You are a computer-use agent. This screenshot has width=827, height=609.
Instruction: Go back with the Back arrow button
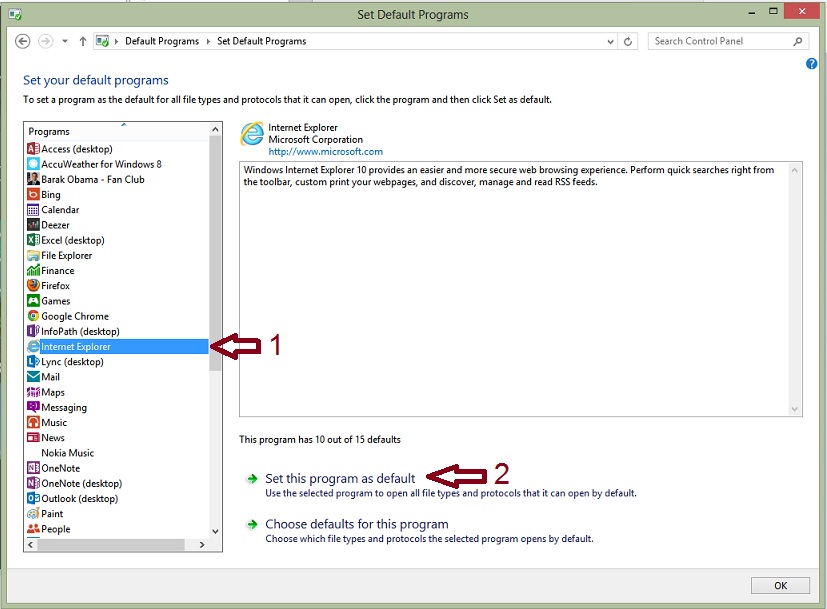click(23, 41)
